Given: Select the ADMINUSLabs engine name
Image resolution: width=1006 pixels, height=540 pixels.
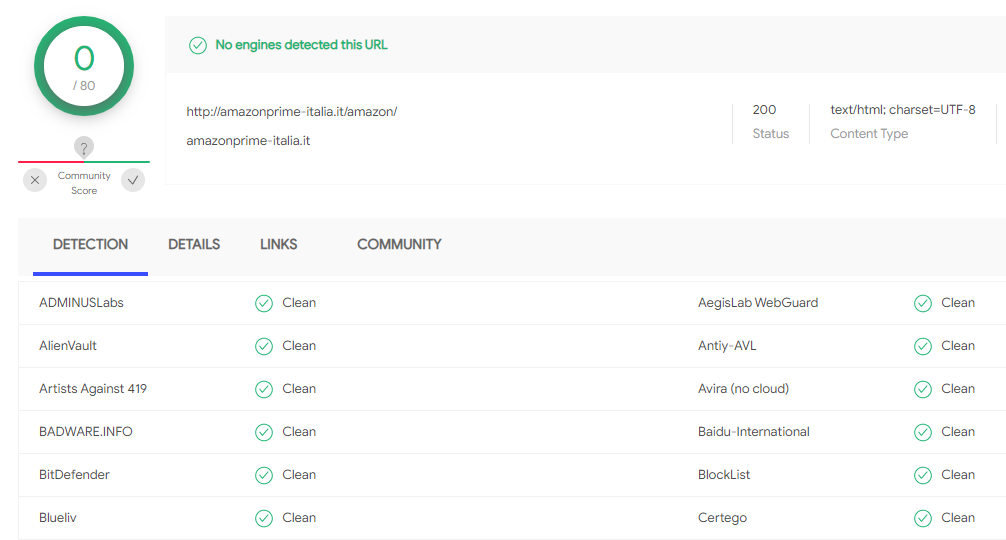Looking at the screenshot, I should pyautogui.click(x=81, y=303).
